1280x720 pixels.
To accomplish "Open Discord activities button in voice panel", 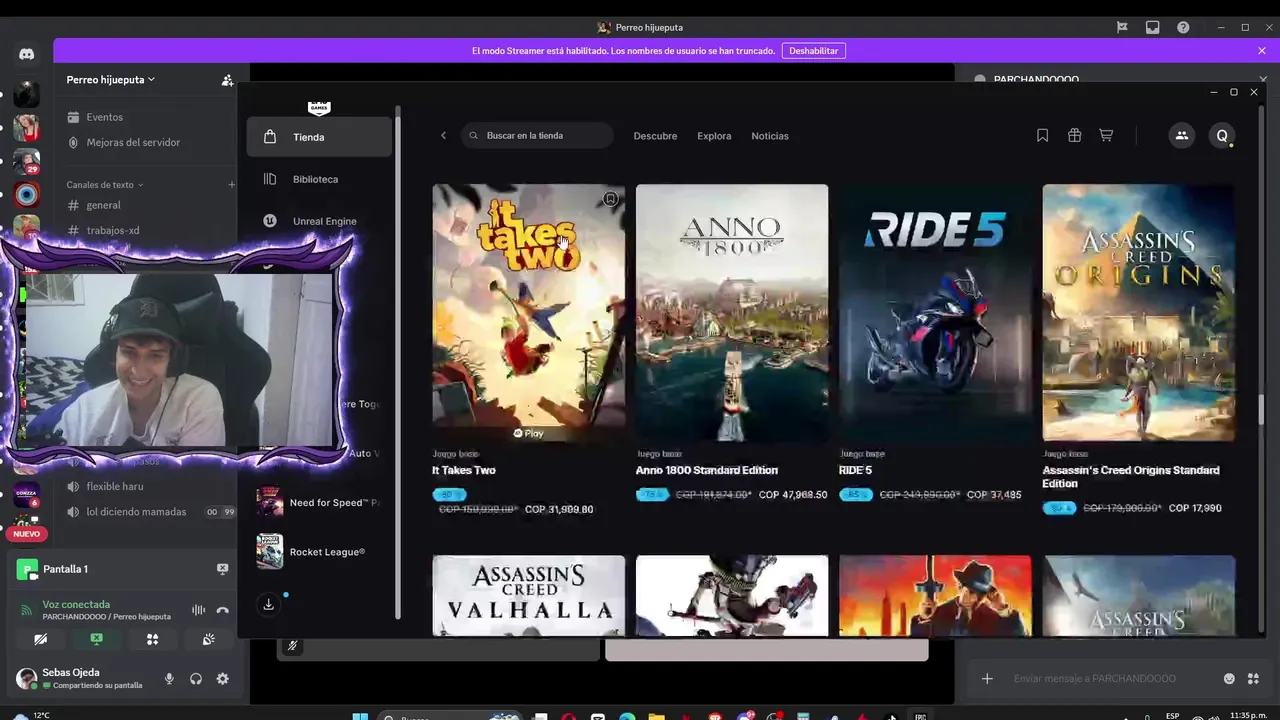I will coord(152,639).
